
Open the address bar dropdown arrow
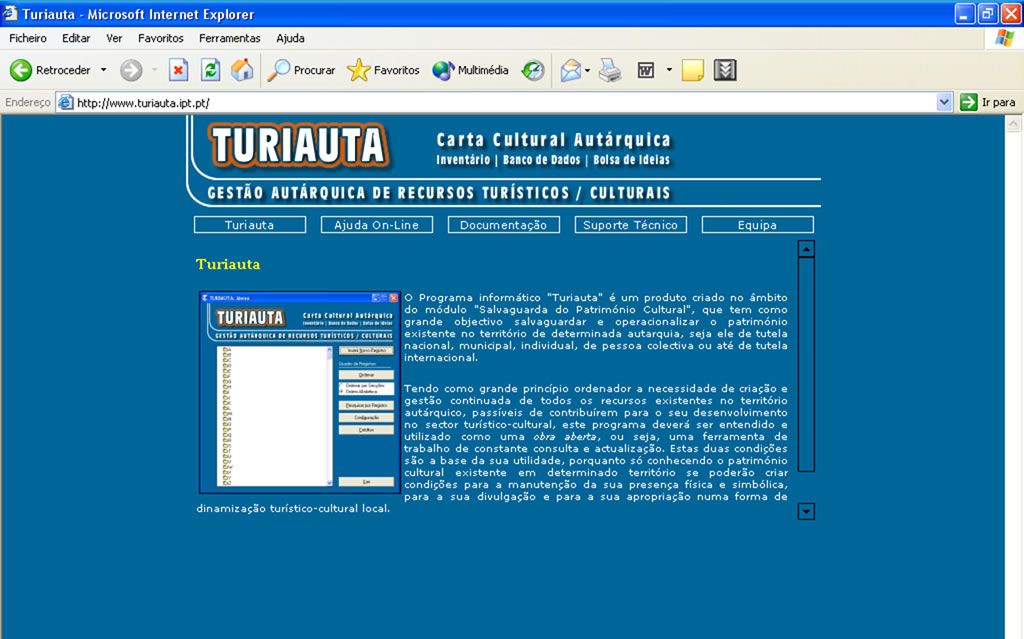tap(944, 102)
